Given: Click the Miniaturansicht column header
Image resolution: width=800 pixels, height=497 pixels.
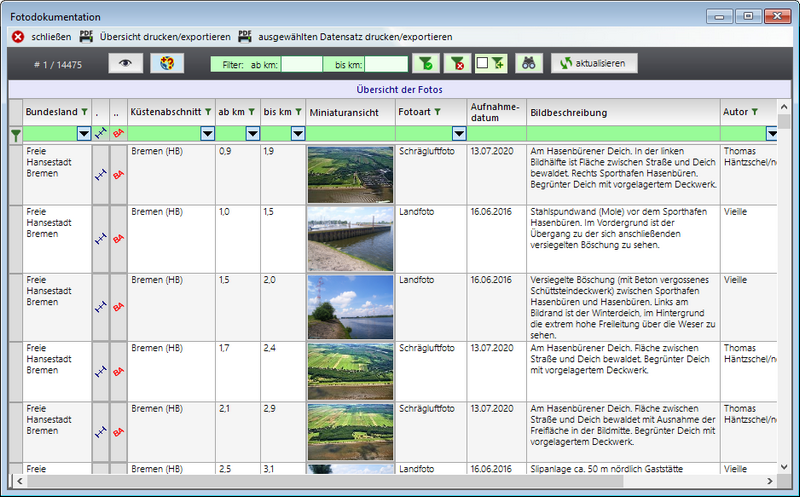Looking at the screenshot, I should 351,112.
